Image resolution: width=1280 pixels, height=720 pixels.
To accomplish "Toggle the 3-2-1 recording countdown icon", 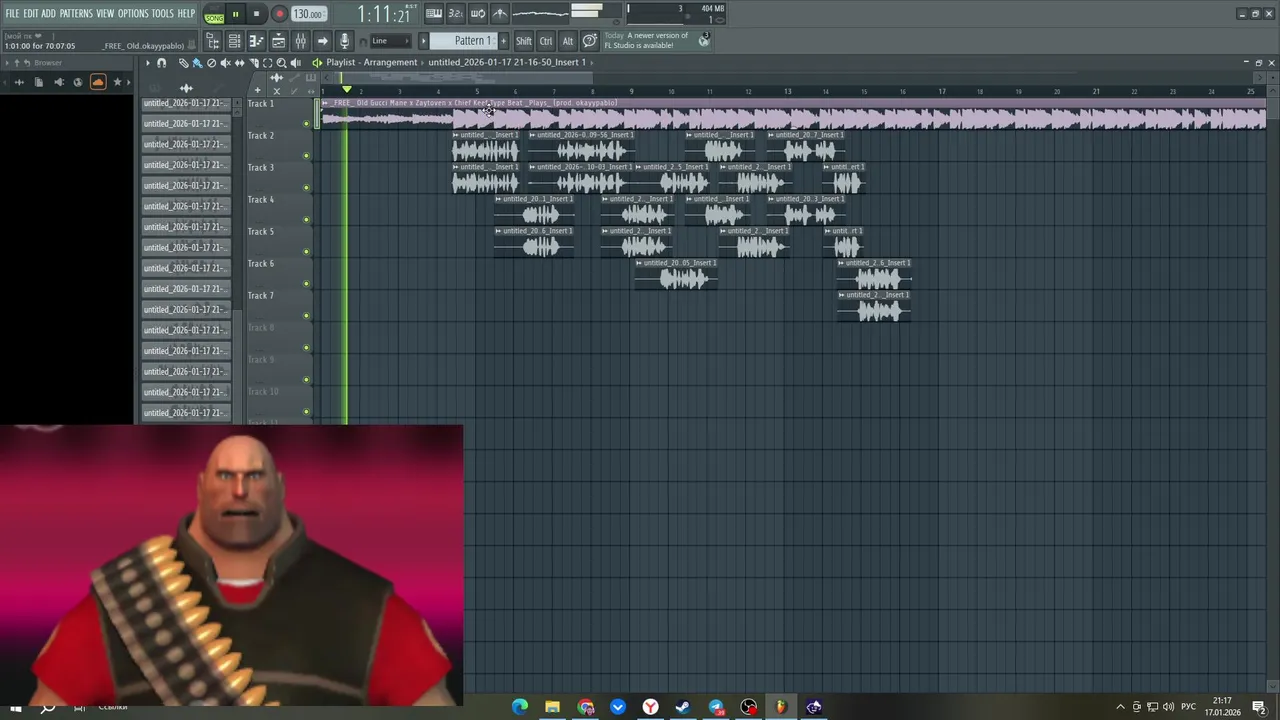I will point(455,14).
